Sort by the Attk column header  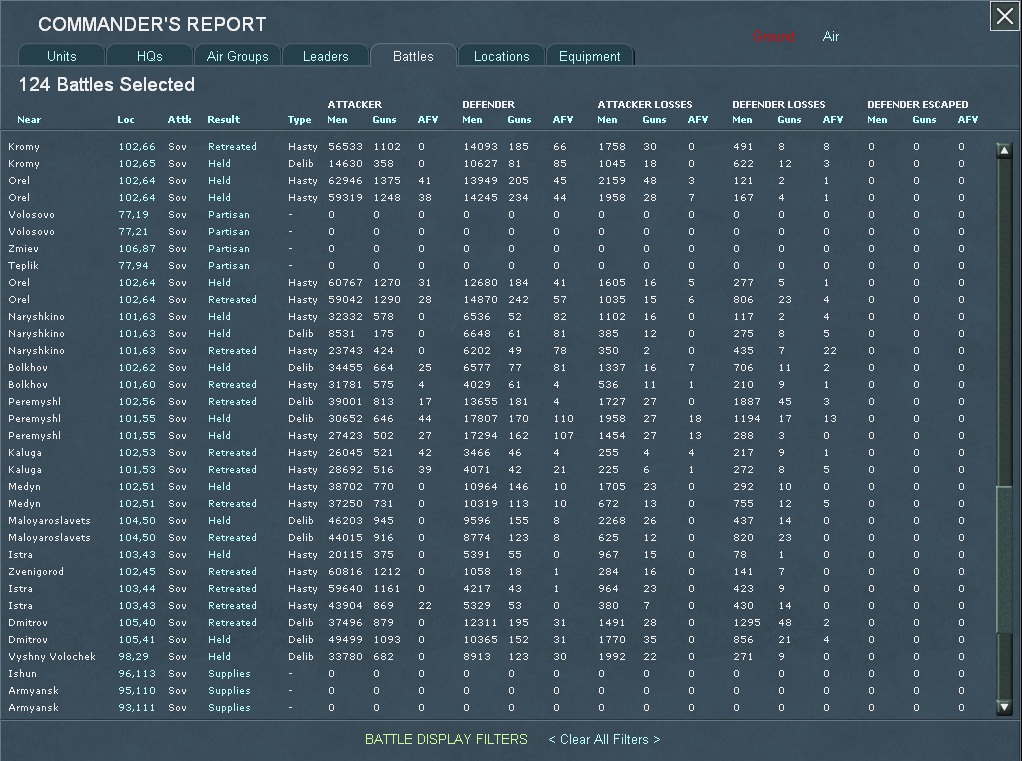click(179, 119)
